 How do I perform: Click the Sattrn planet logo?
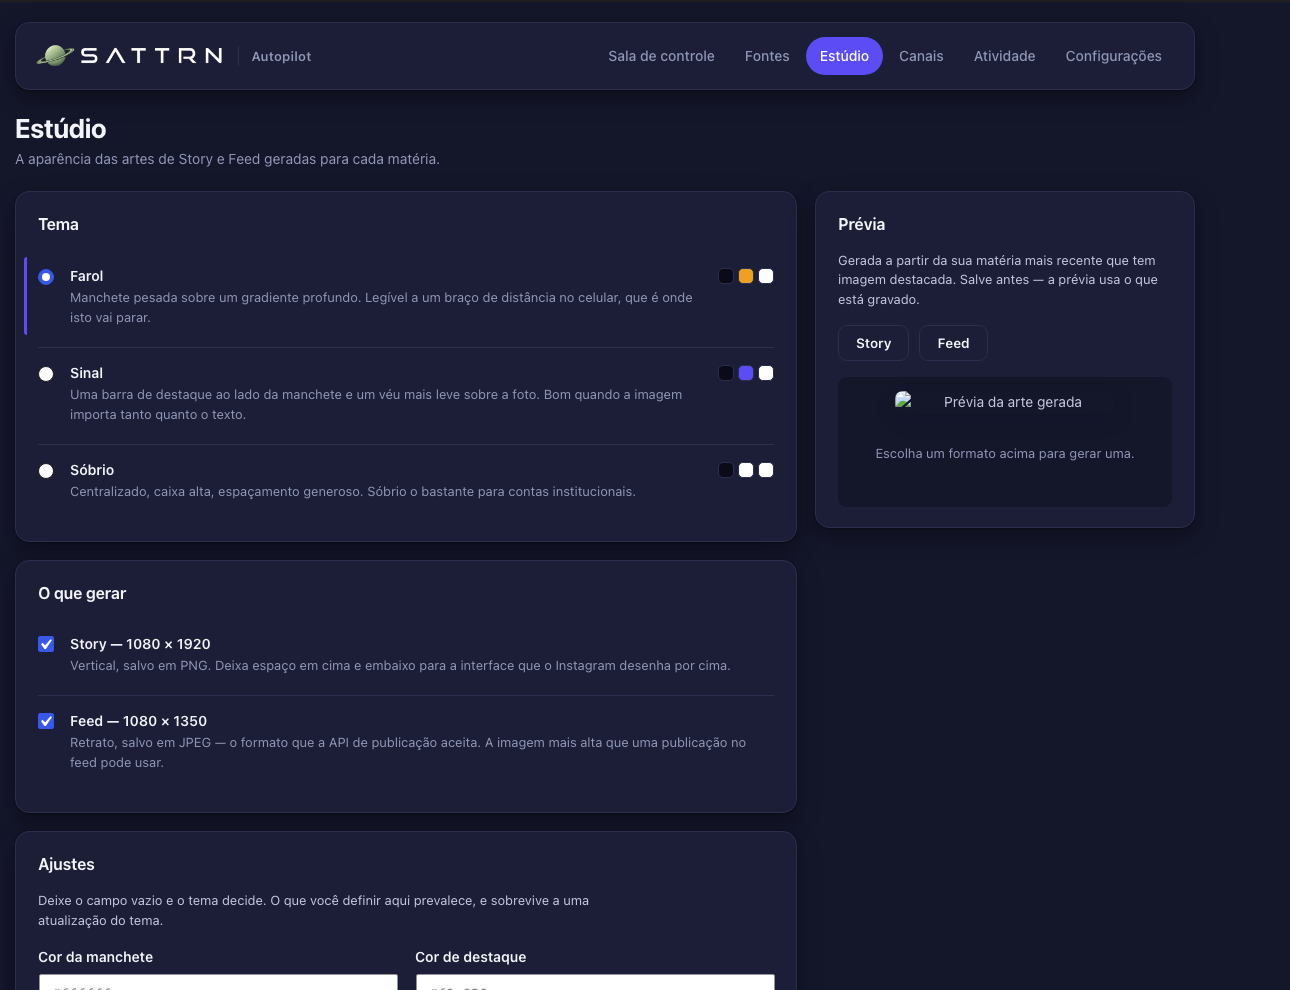56,56
